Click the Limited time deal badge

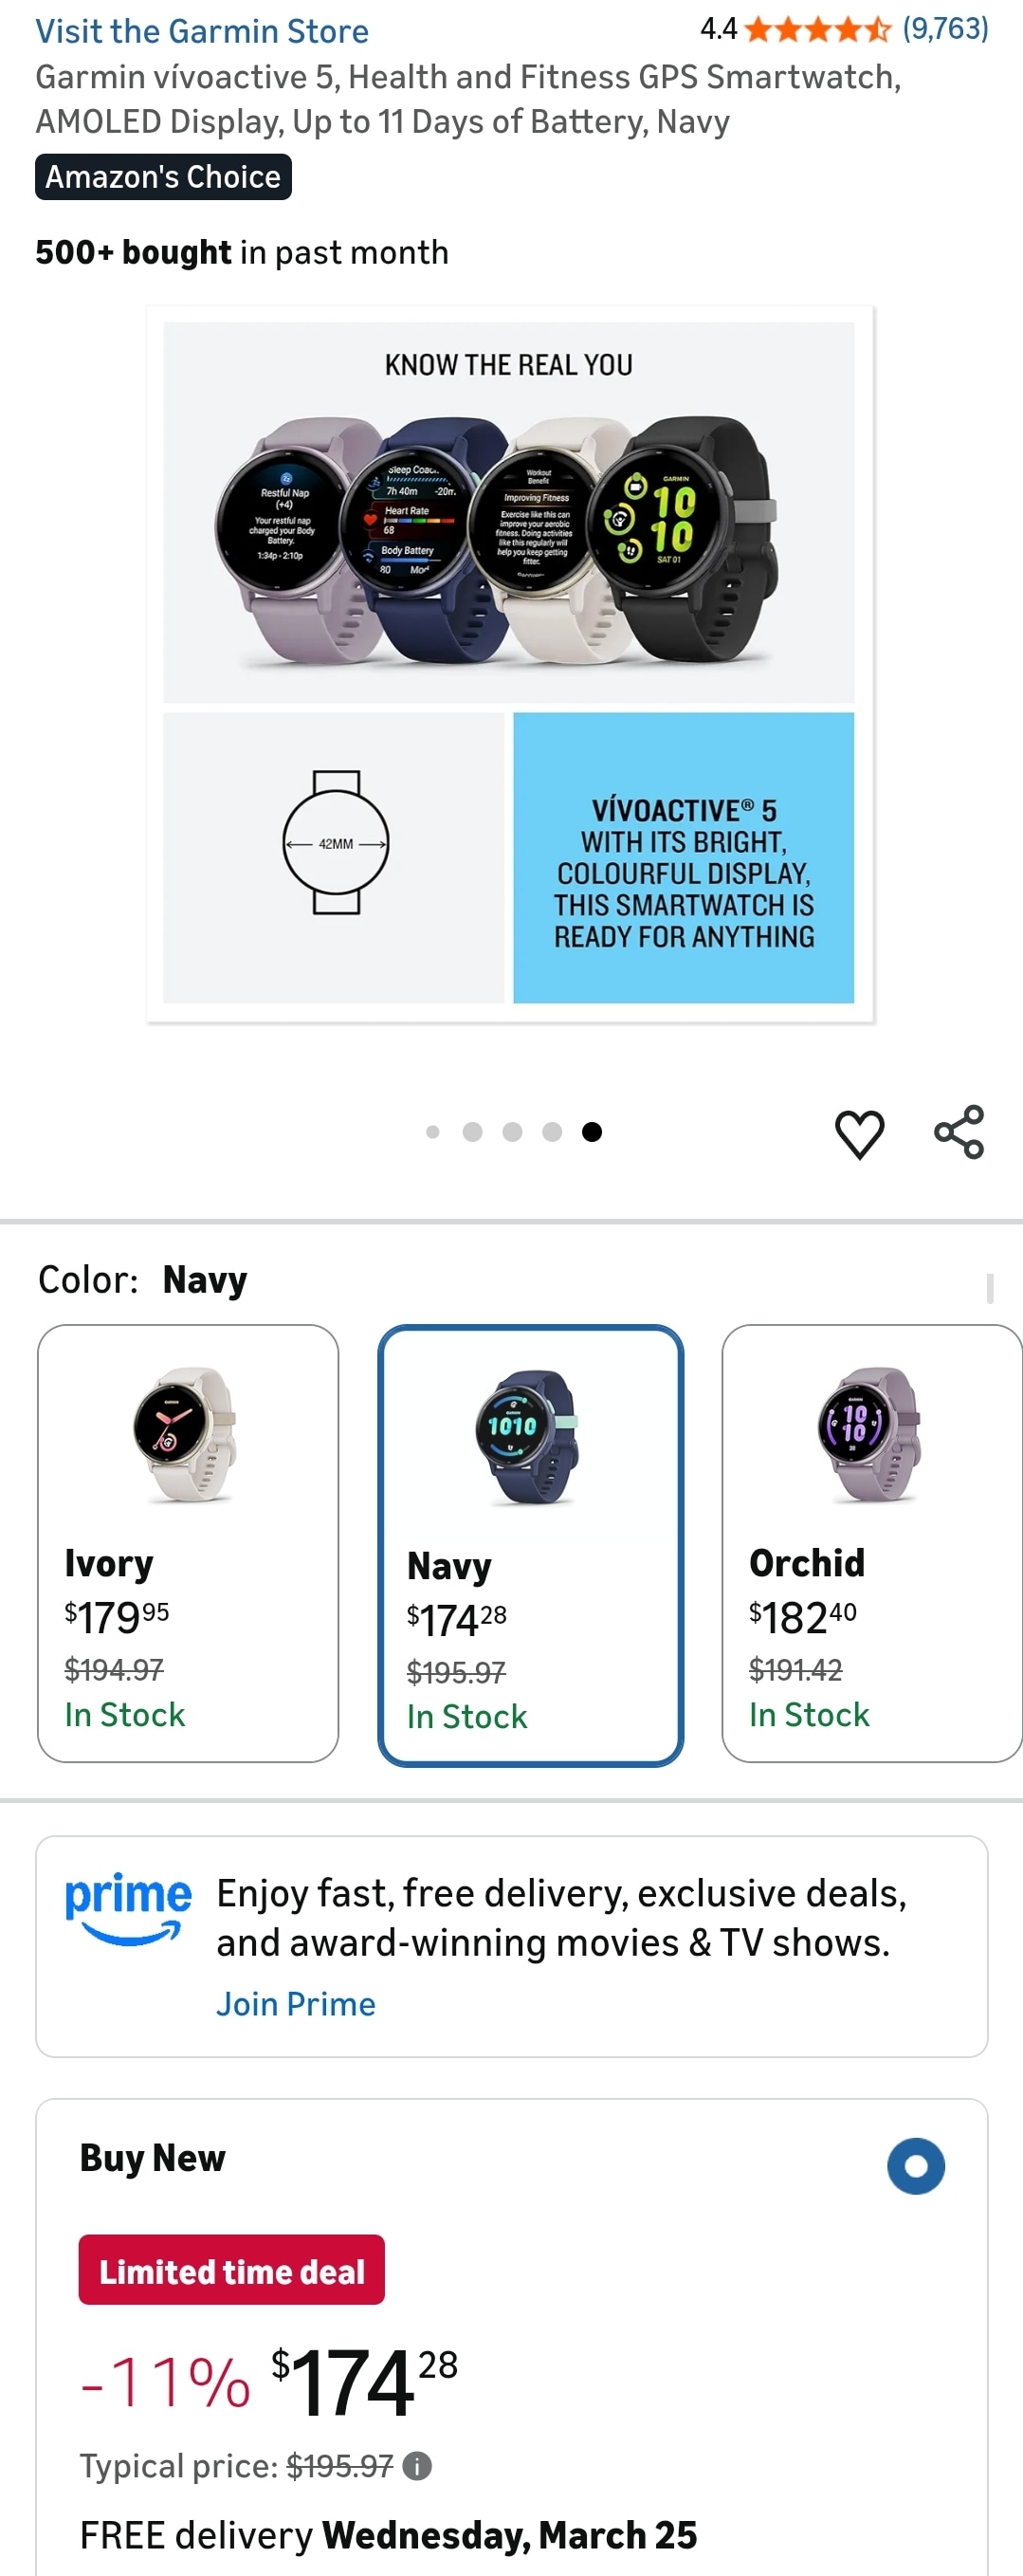coord(231,2270)
